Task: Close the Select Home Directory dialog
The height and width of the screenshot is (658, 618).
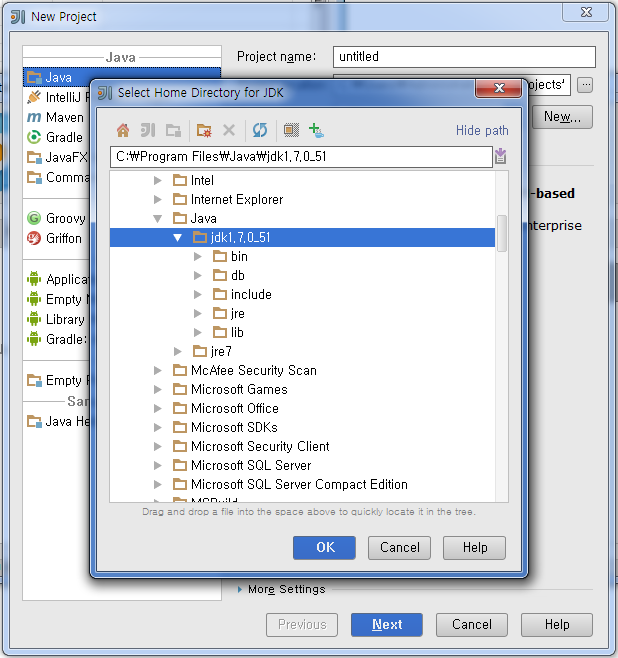Action: pyautogui.click(x=498, y=88)
